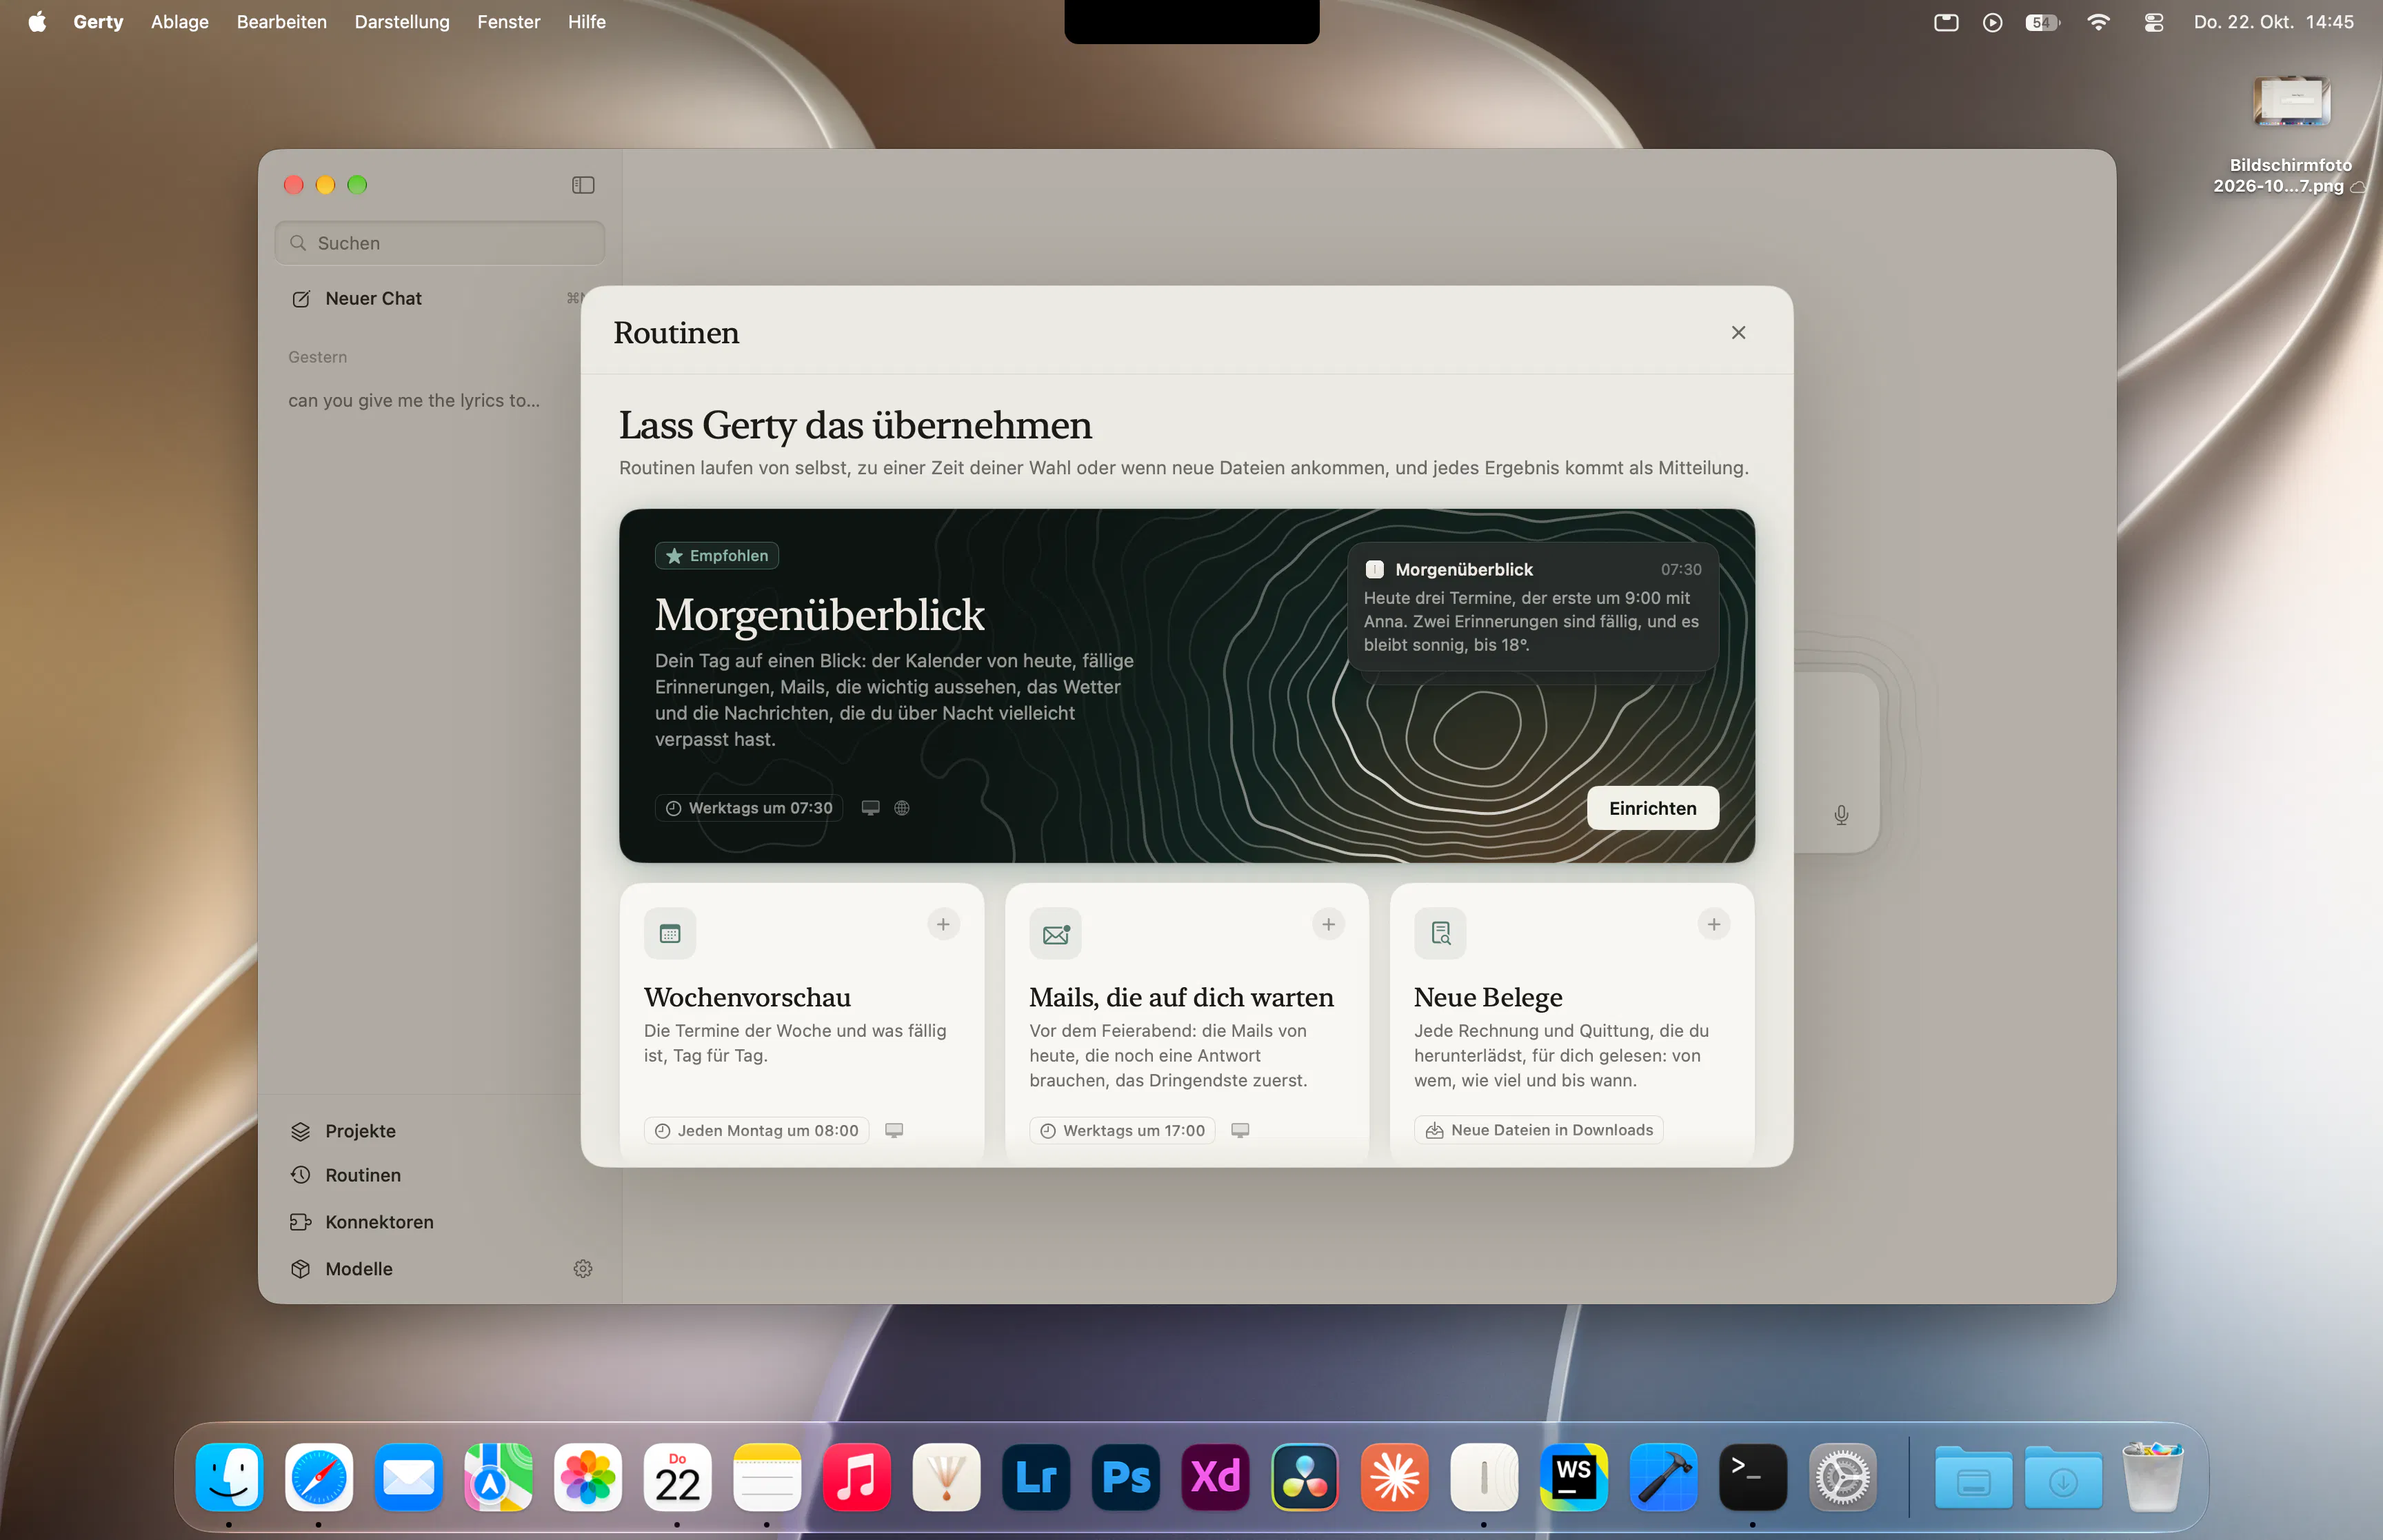2383x1540 pixels.
Task: Click the computer icon next to Werktags um 07:30
Action: click(x=871, y=808)
